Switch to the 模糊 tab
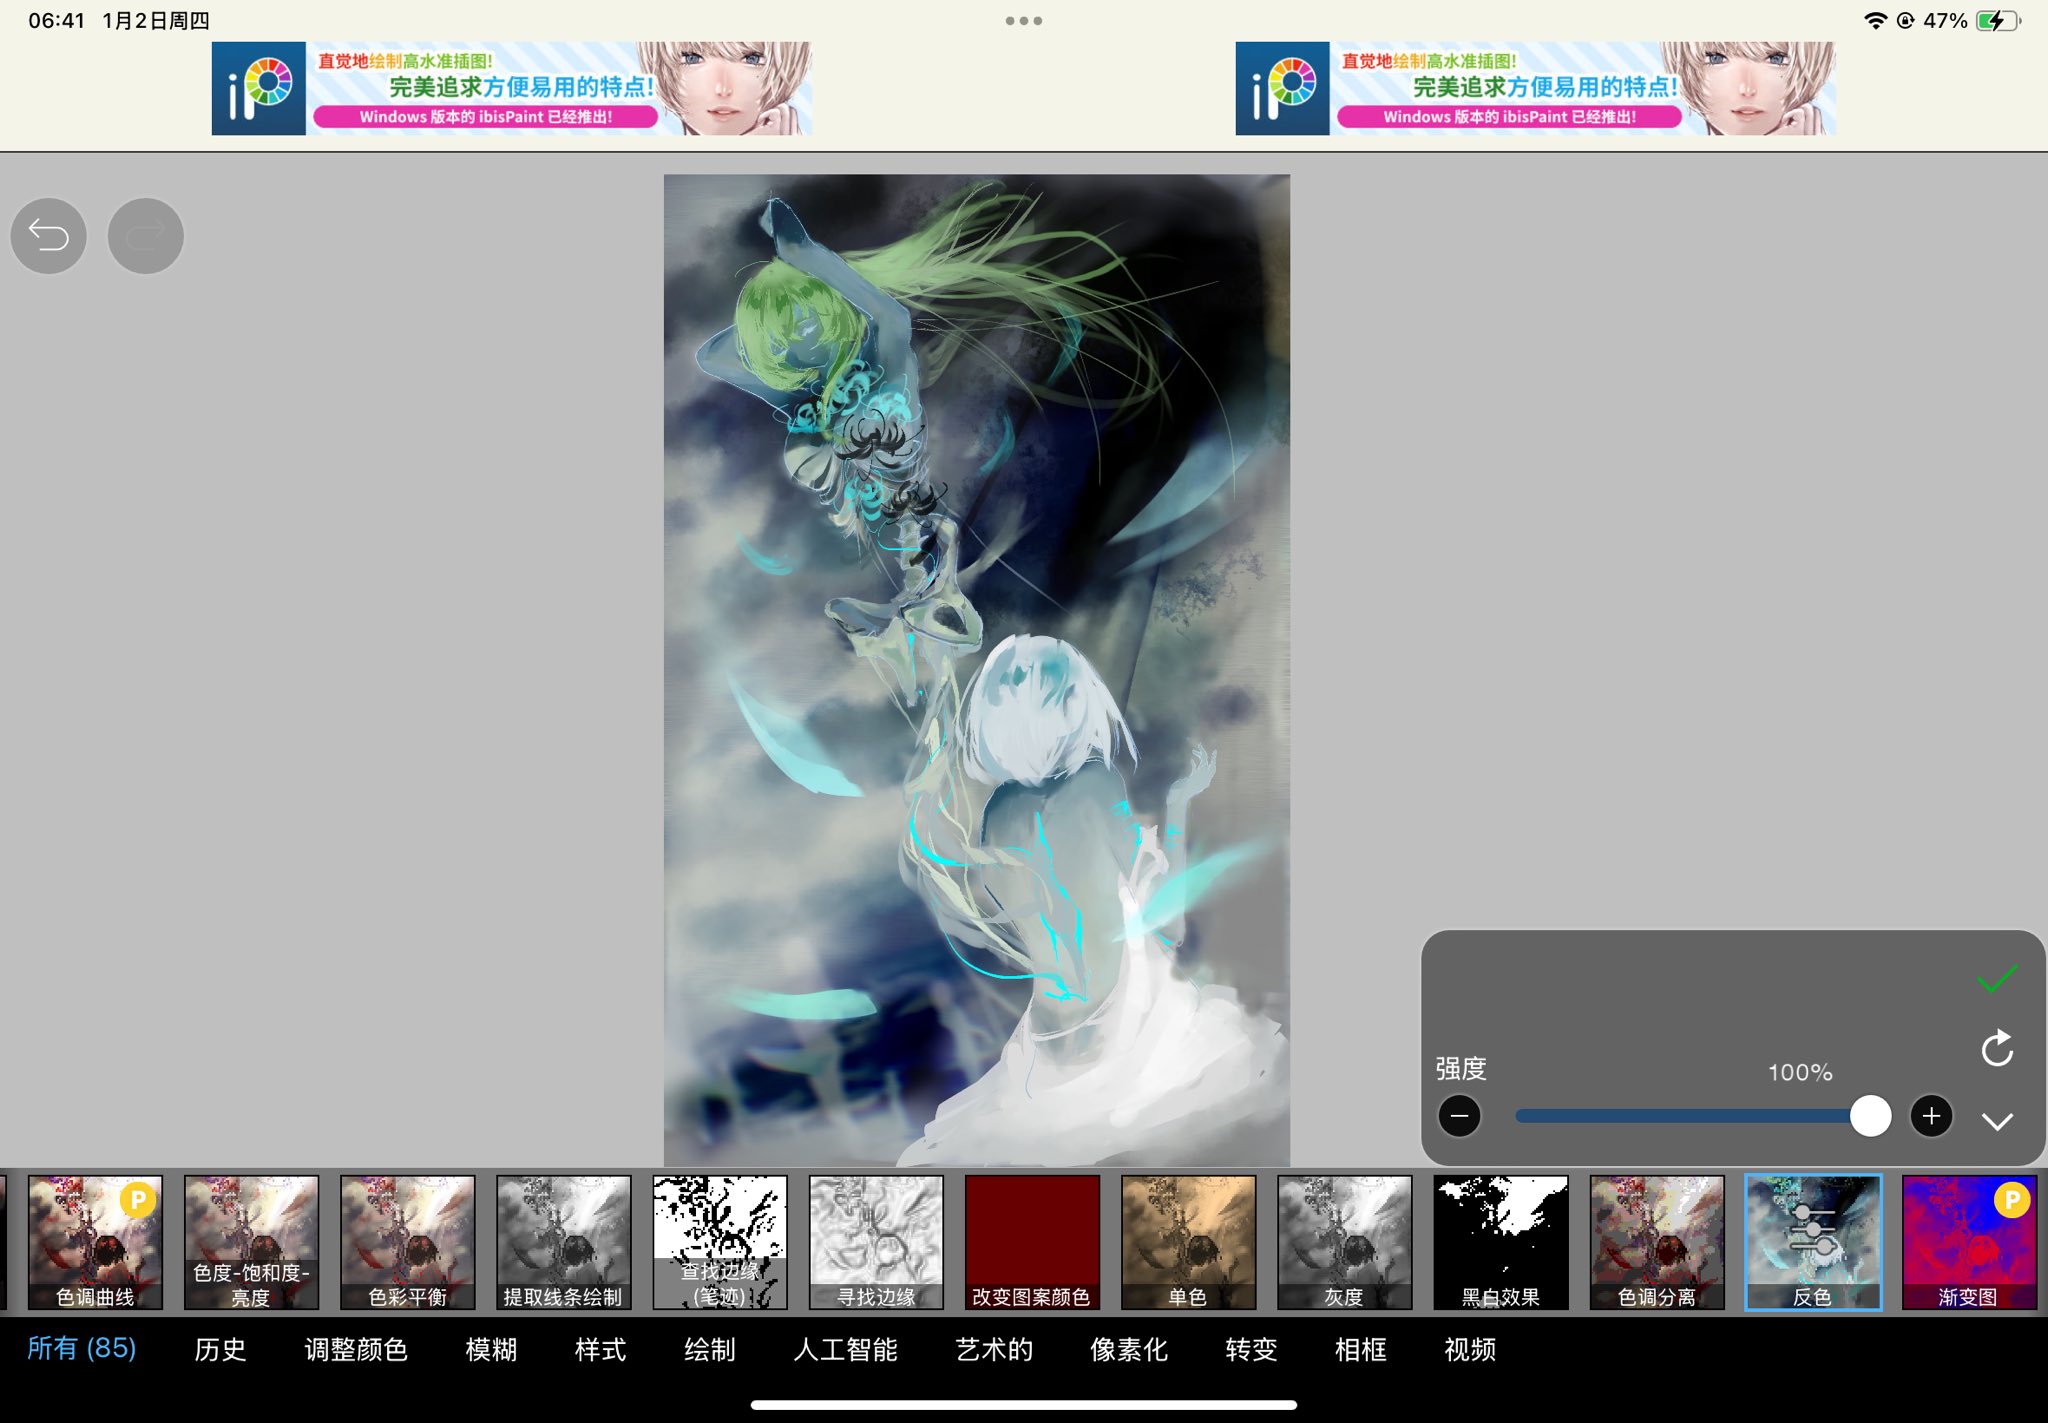 tap(491, 1350)
